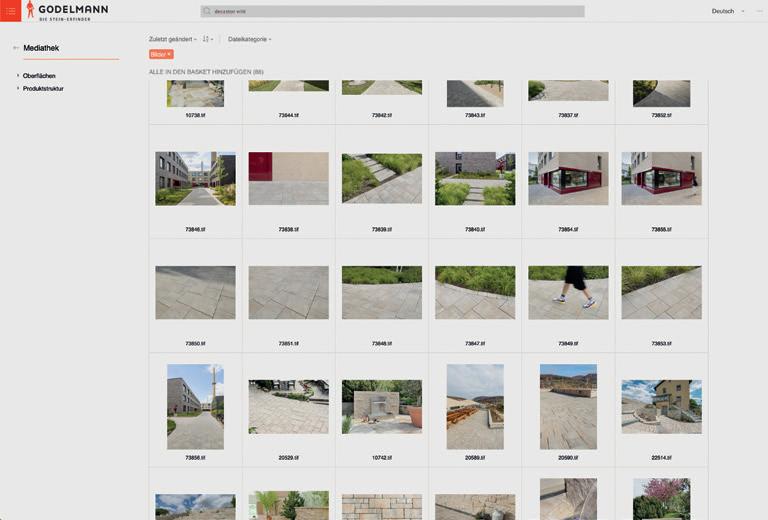Open thumbnail of image 20529.tif
Image resolution: width=768 pixels, height=520 pixels.
pos(288,406)
